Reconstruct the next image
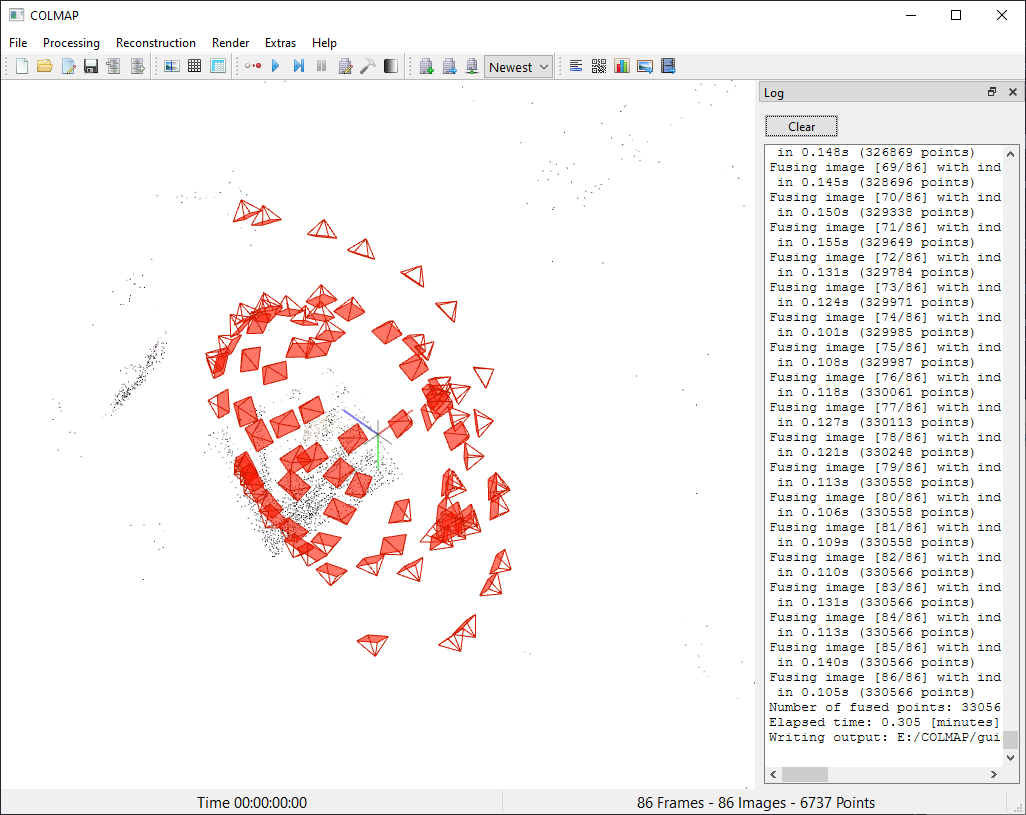 [299, 65]
